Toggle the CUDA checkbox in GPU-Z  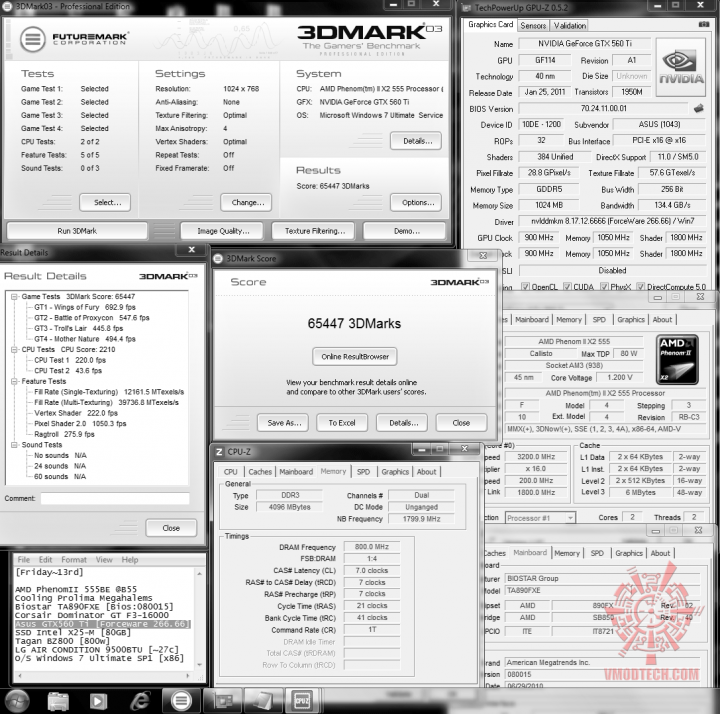click(567, 287)
